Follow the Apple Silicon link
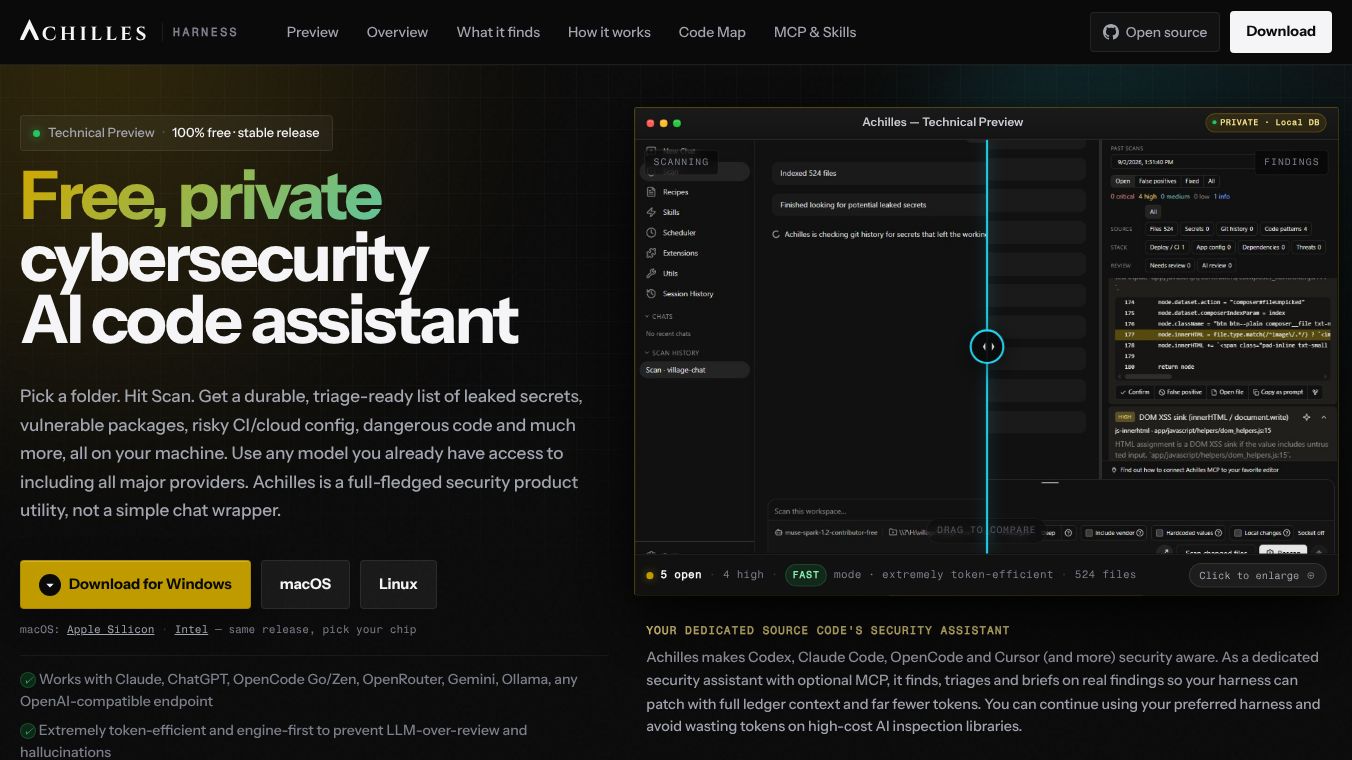The width and height of the screenshot is (1352, 760). tap(111, 630)
